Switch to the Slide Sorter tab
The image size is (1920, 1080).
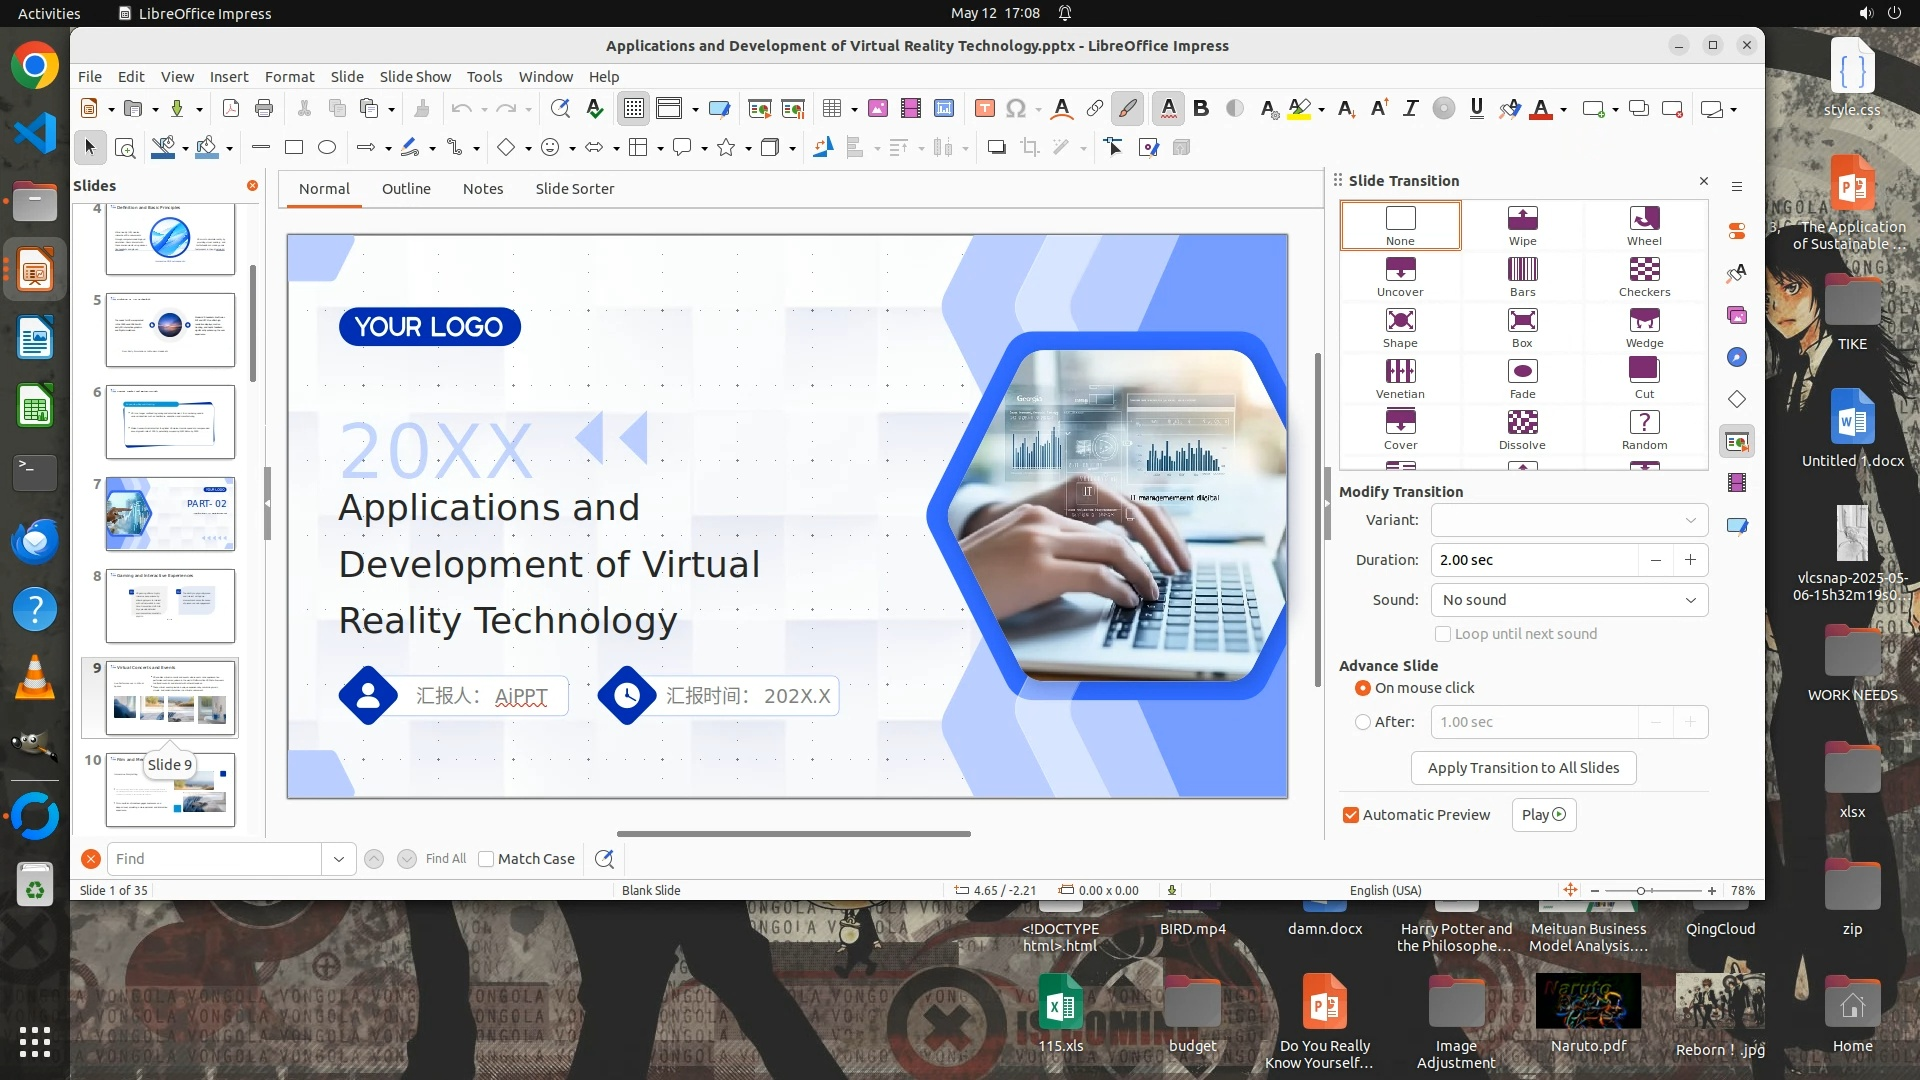tap(574, 189)
